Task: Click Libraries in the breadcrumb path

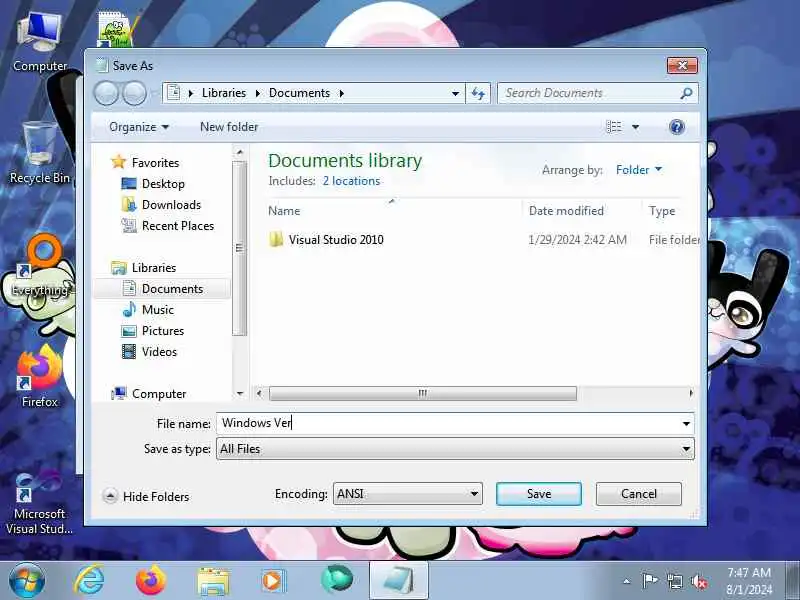Action: coord(223,93)
